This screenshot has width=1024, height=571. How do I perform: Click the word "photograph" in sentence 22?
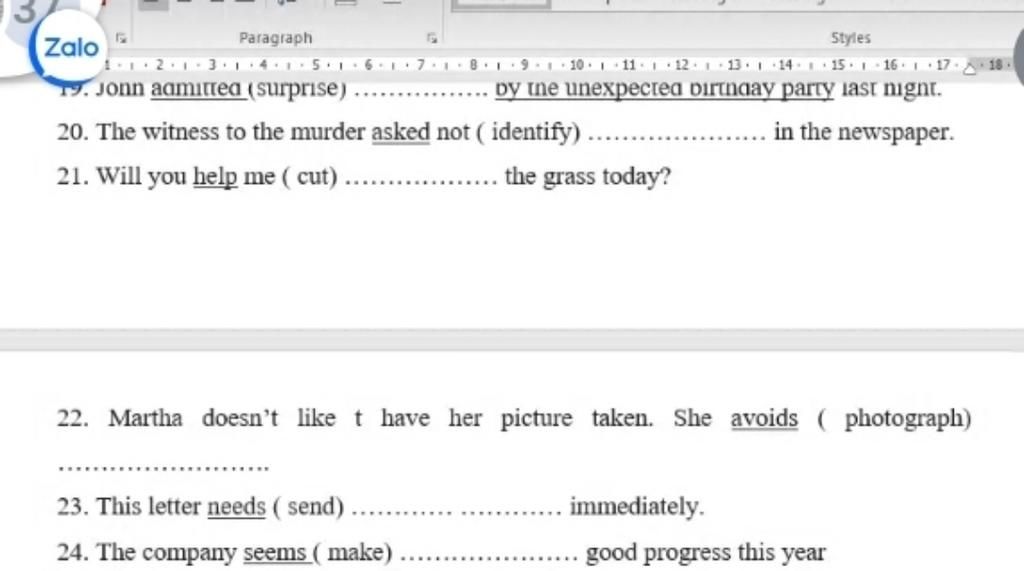tap(904, 418)
